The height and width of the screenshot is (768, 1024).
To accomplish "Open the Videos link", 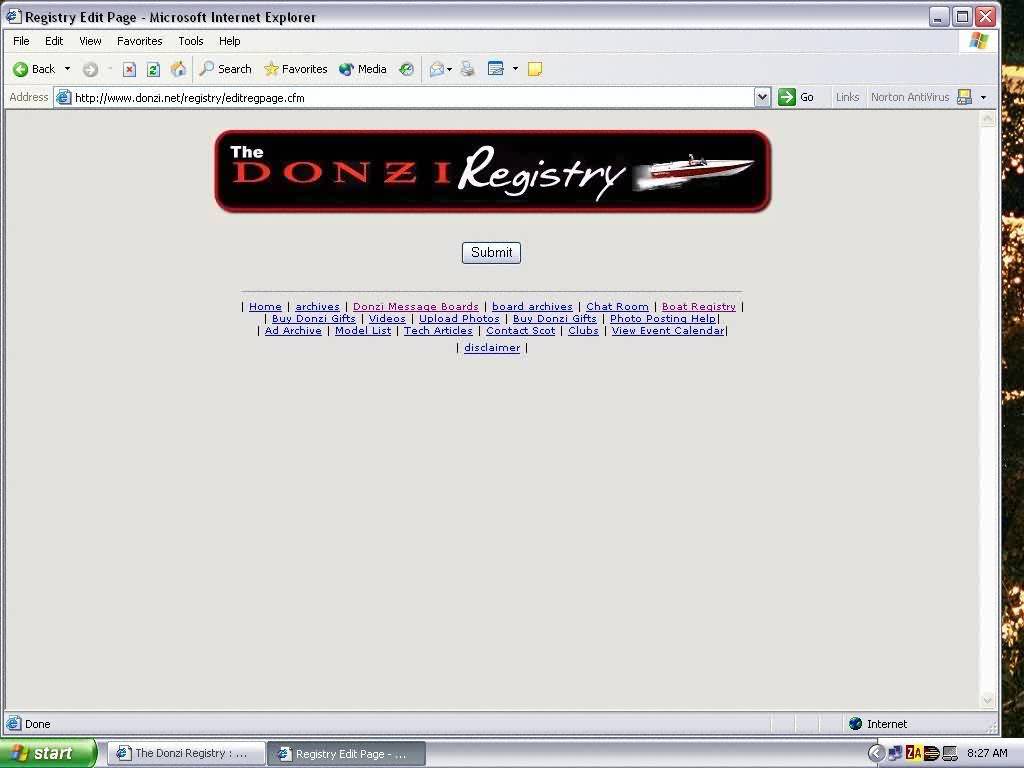I will click(387, 319).
